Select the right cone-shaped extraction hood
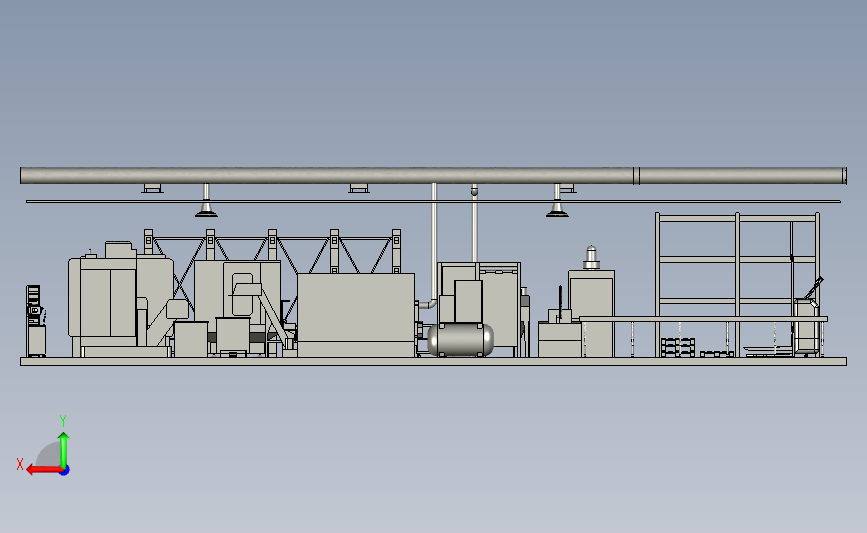Image resolution: width=867 pixels, height=533 pixels. point(557,210)
